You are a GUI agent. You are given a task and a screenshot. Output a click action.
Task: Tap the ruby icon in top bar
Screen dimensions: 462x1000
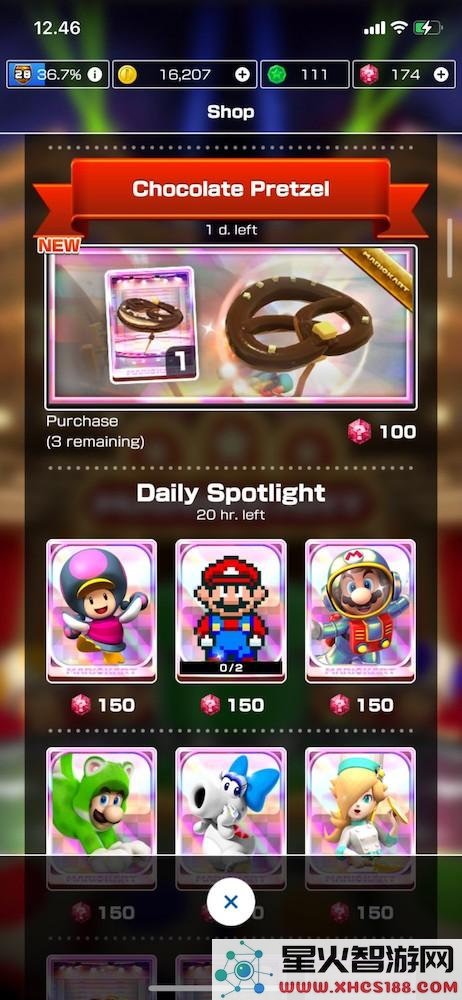(369, 75)
